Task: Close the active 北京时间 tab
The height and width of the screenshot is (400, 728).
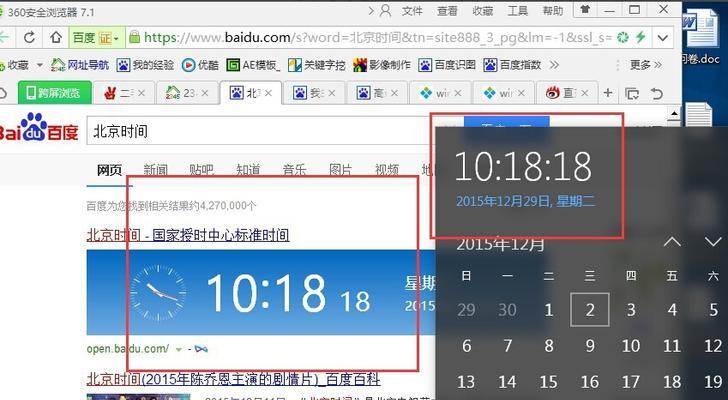Action: coord(268,93)
